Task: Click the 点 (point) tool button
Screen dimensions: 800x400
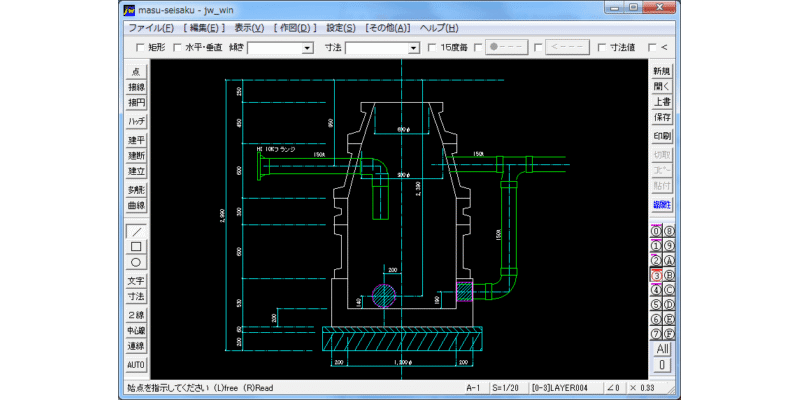Action: point(136,72)
